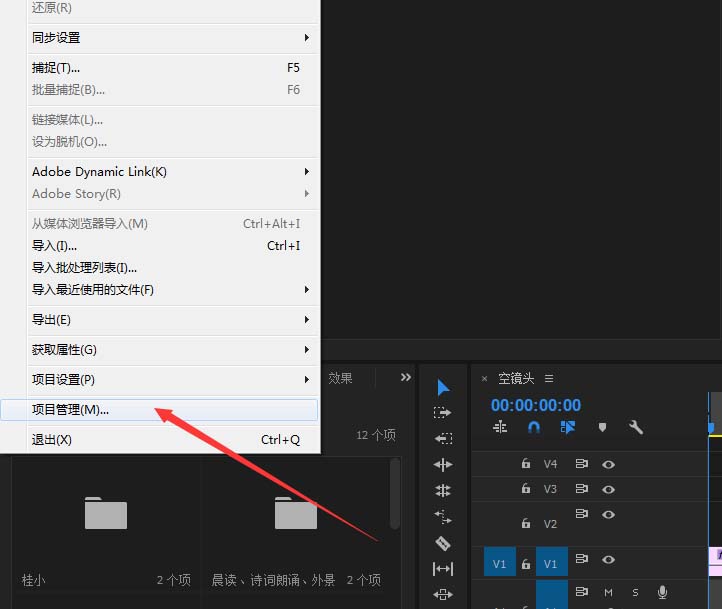722x609 pixels.
Task: Toggle lock on track V1
Action: [x=525, y=564]
